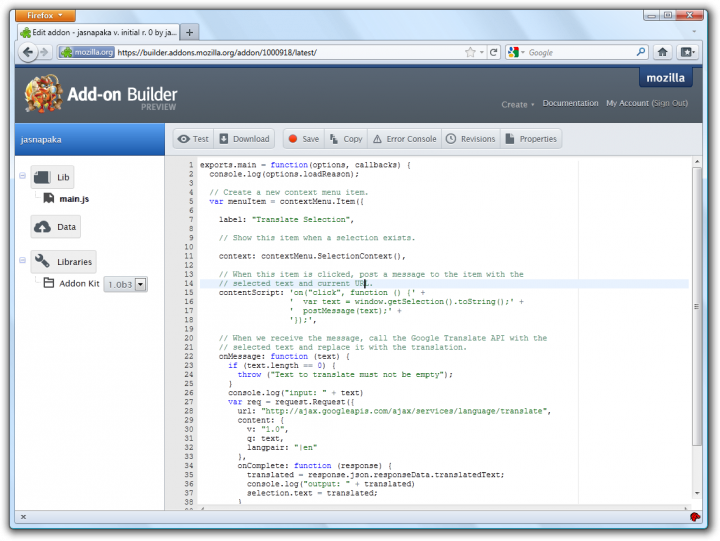Select the main.js file in the tree
Screen dimensions: 720x541
[75, 200]
